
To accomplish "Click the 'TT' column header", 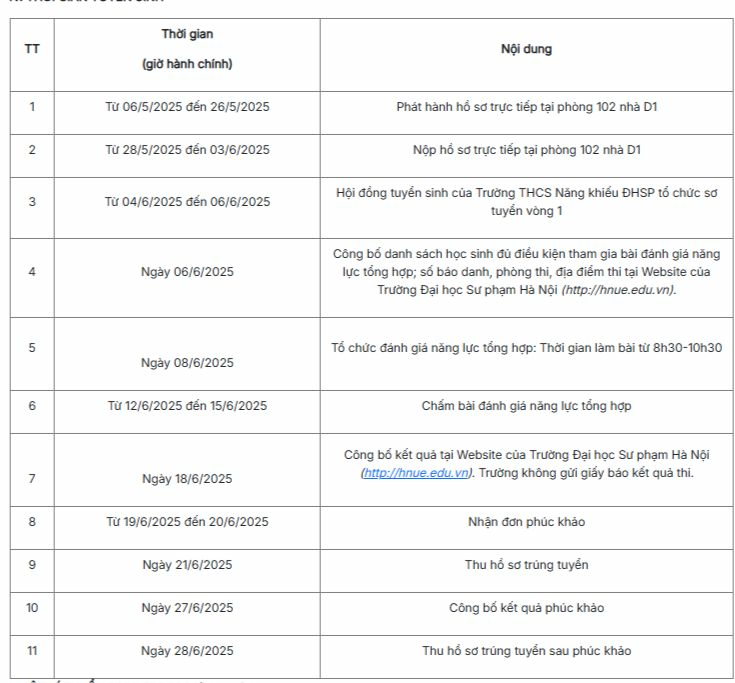I will pyautogui.click(x=32, y=49).
